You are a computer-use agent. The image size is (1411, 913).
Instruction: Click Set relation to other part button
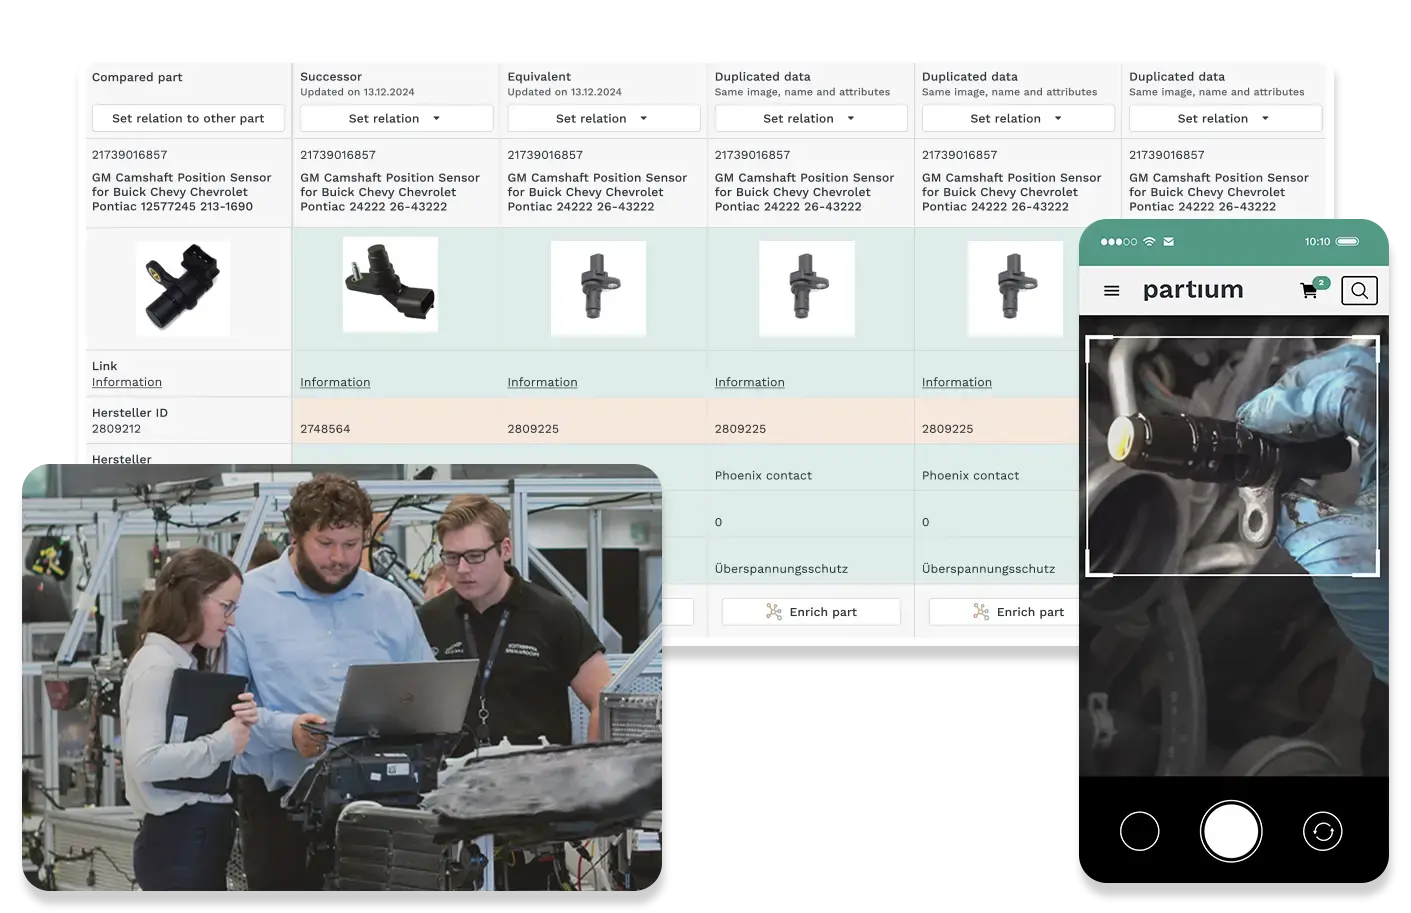point(188,118)
